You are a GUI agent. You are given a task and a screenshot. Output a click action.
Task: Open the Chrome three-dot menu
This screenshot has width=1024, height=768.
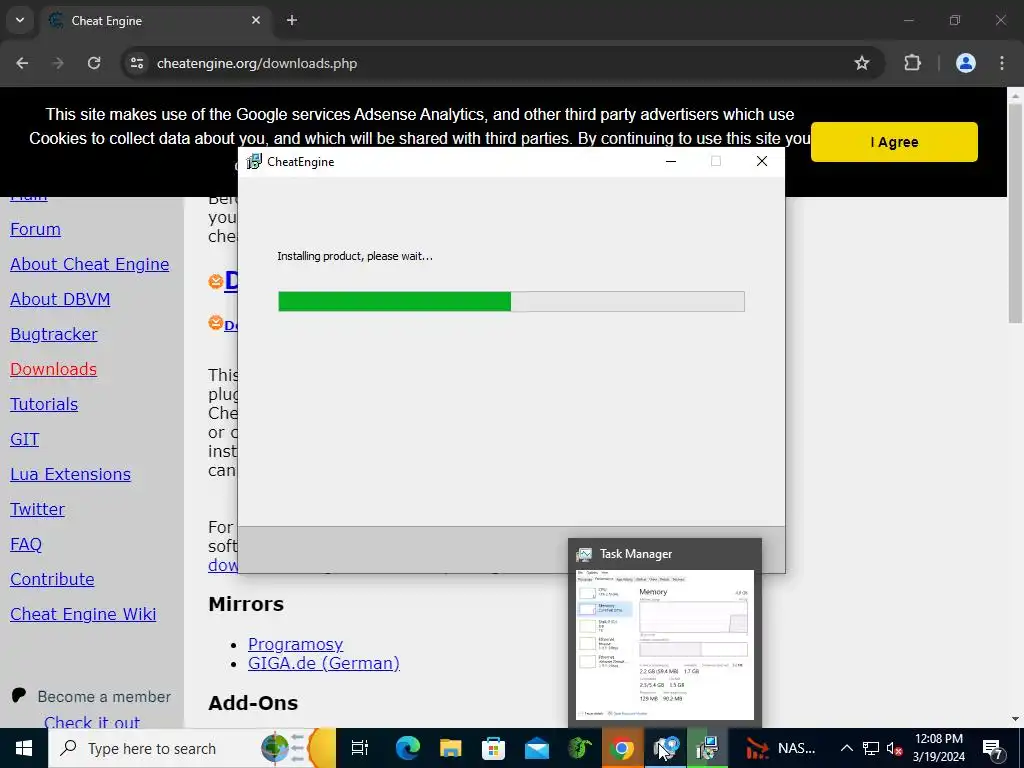(1002, 63)
